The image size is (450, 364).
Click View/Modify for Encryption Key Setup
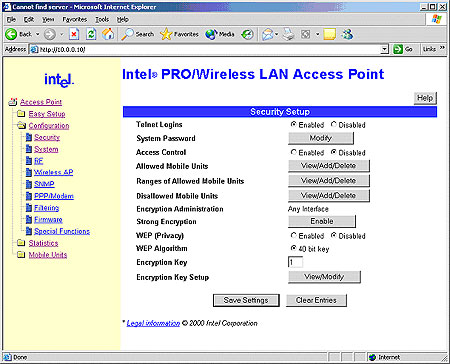point(324,277)
